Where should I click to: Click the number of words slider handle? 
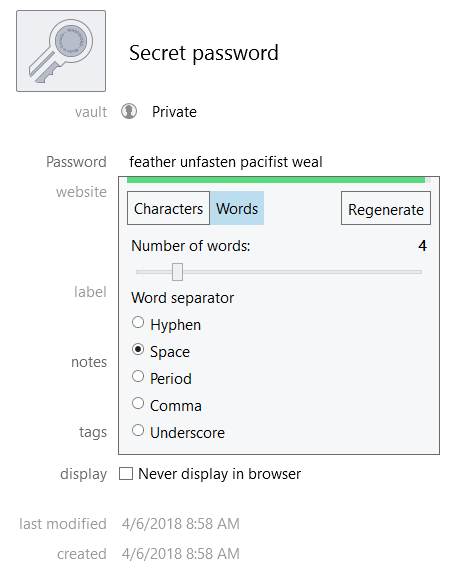pos(177,272)
